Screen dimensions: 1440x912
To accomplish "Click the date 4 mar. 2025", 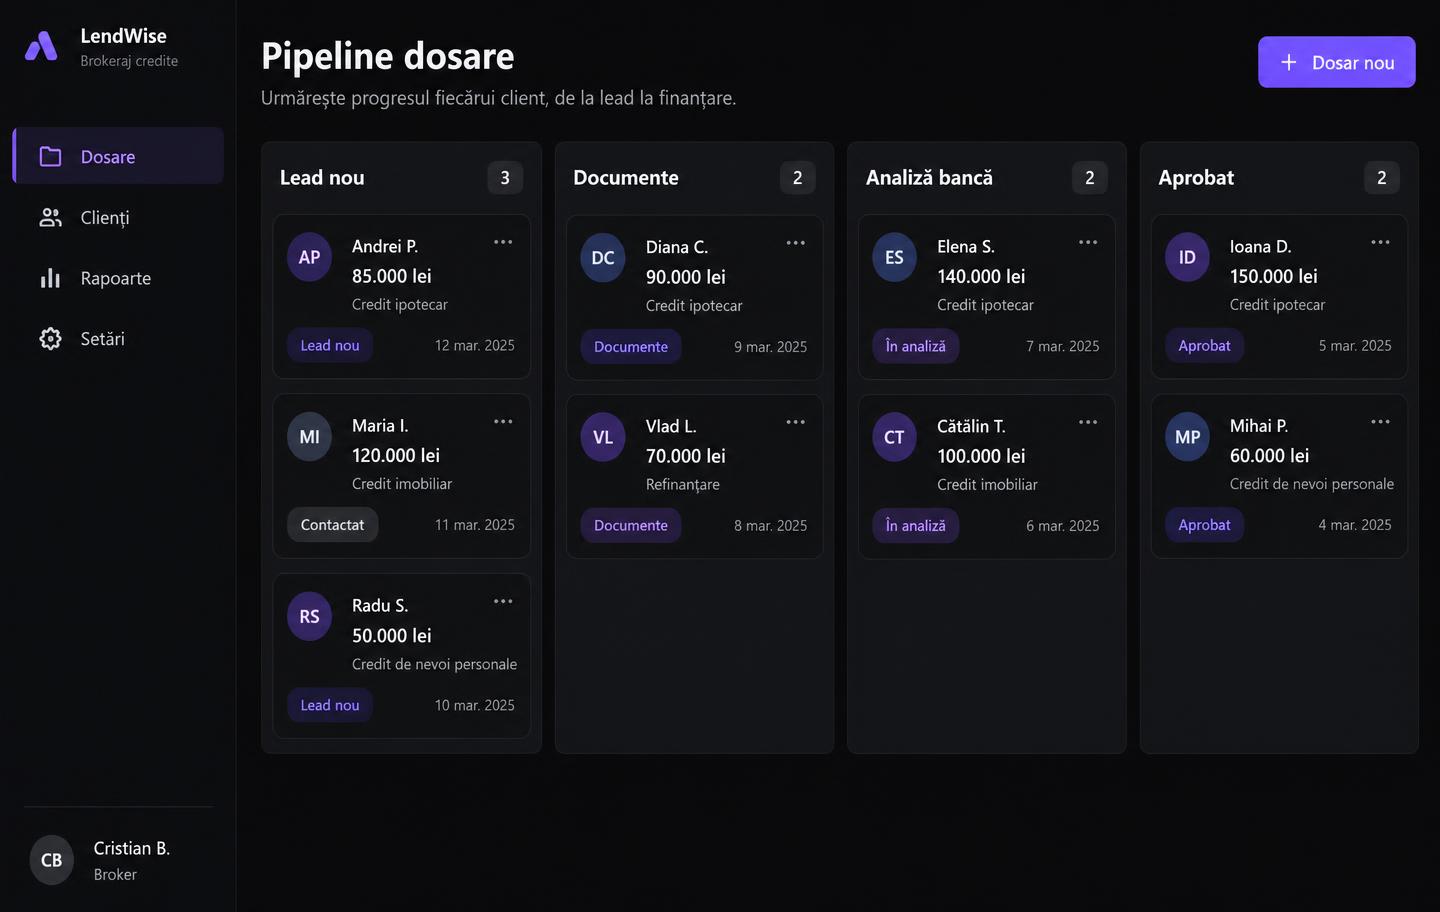I will pos(1355,525).
